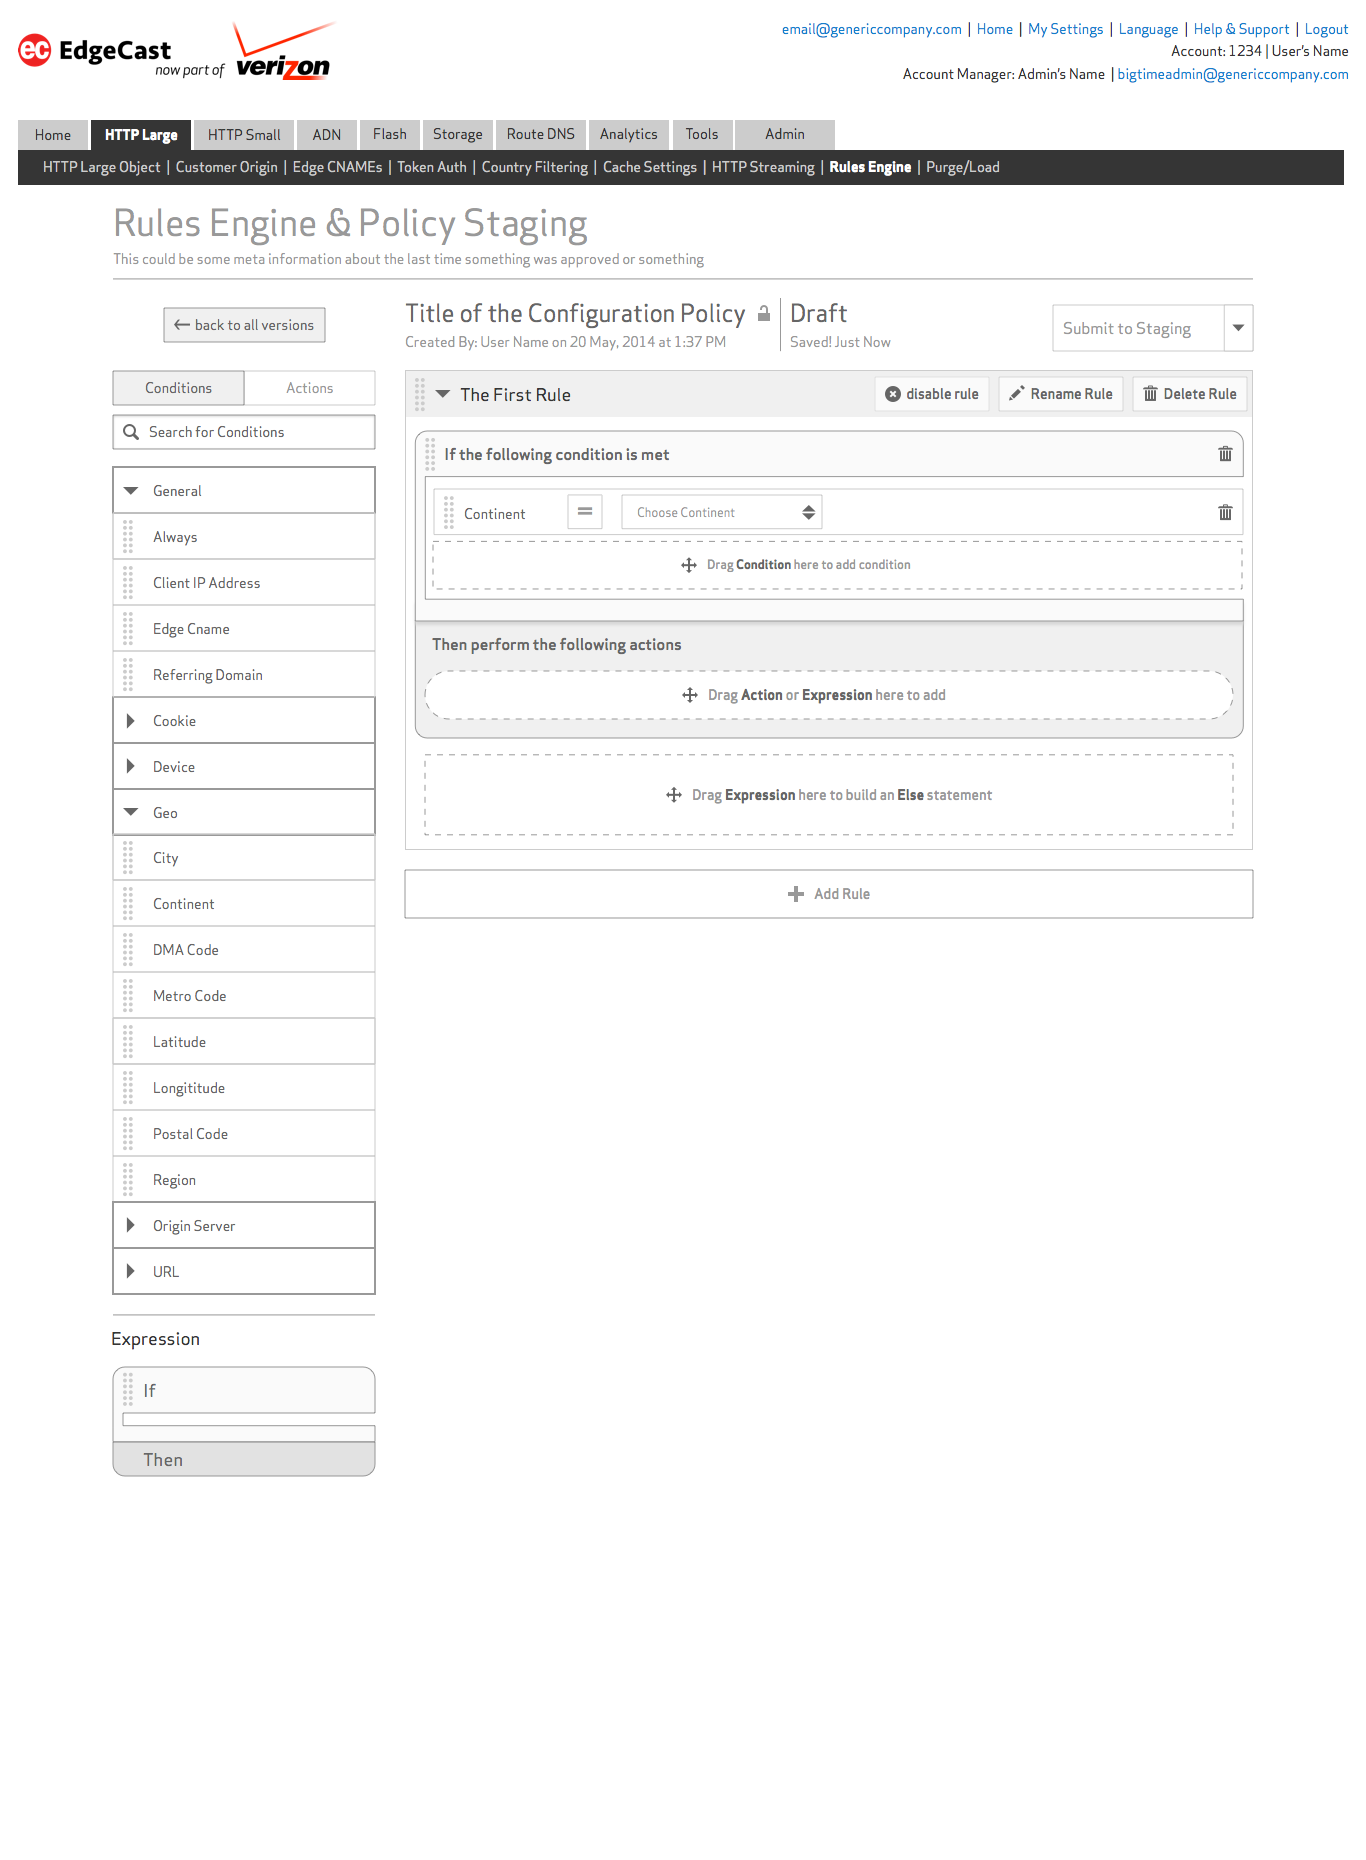Open HTTP Streaming in the submenu
Screen dimensions: 1366x1860
[x=763, y=167]
